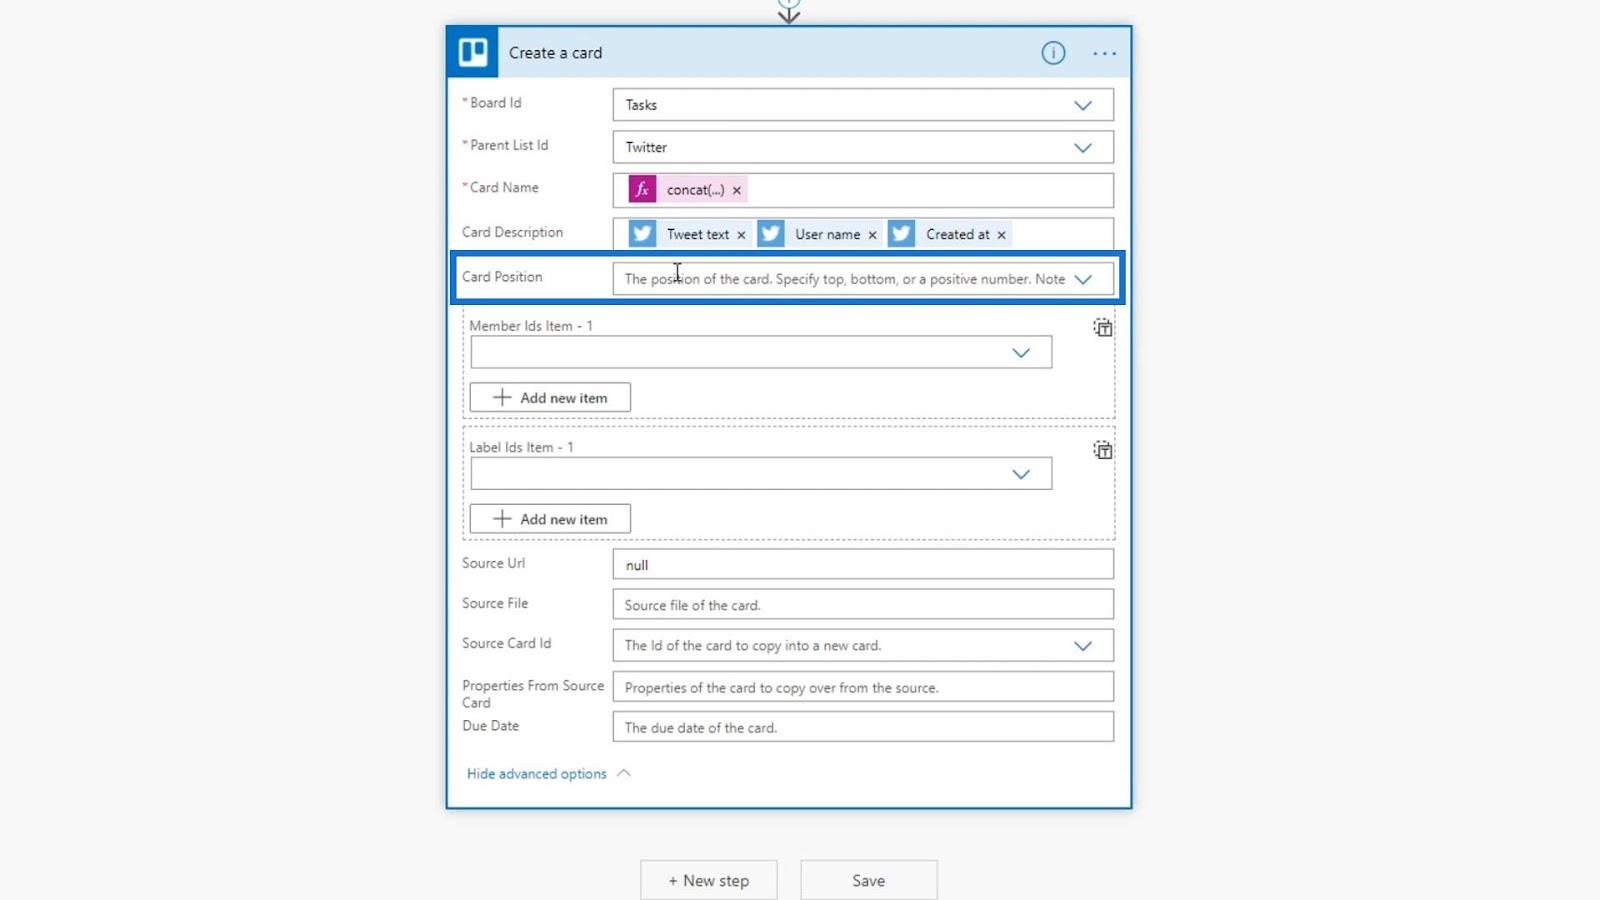Viewport: 1600px width, 900px height.
Task: Click the Create a card header title
Action: (555, 53)
